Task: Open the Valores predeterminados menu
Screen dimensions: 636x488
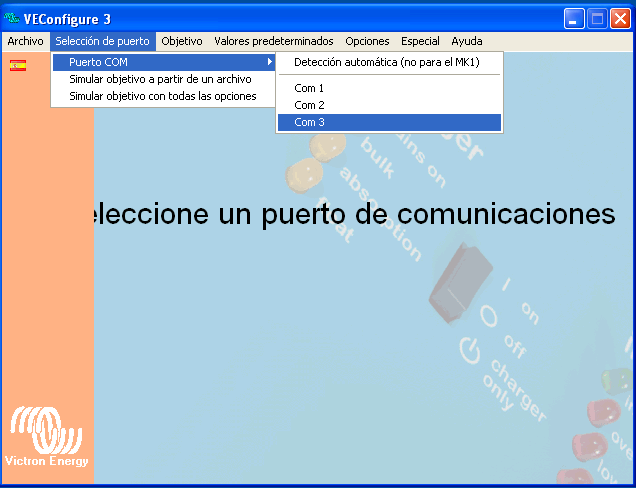Action: [274, 41]
